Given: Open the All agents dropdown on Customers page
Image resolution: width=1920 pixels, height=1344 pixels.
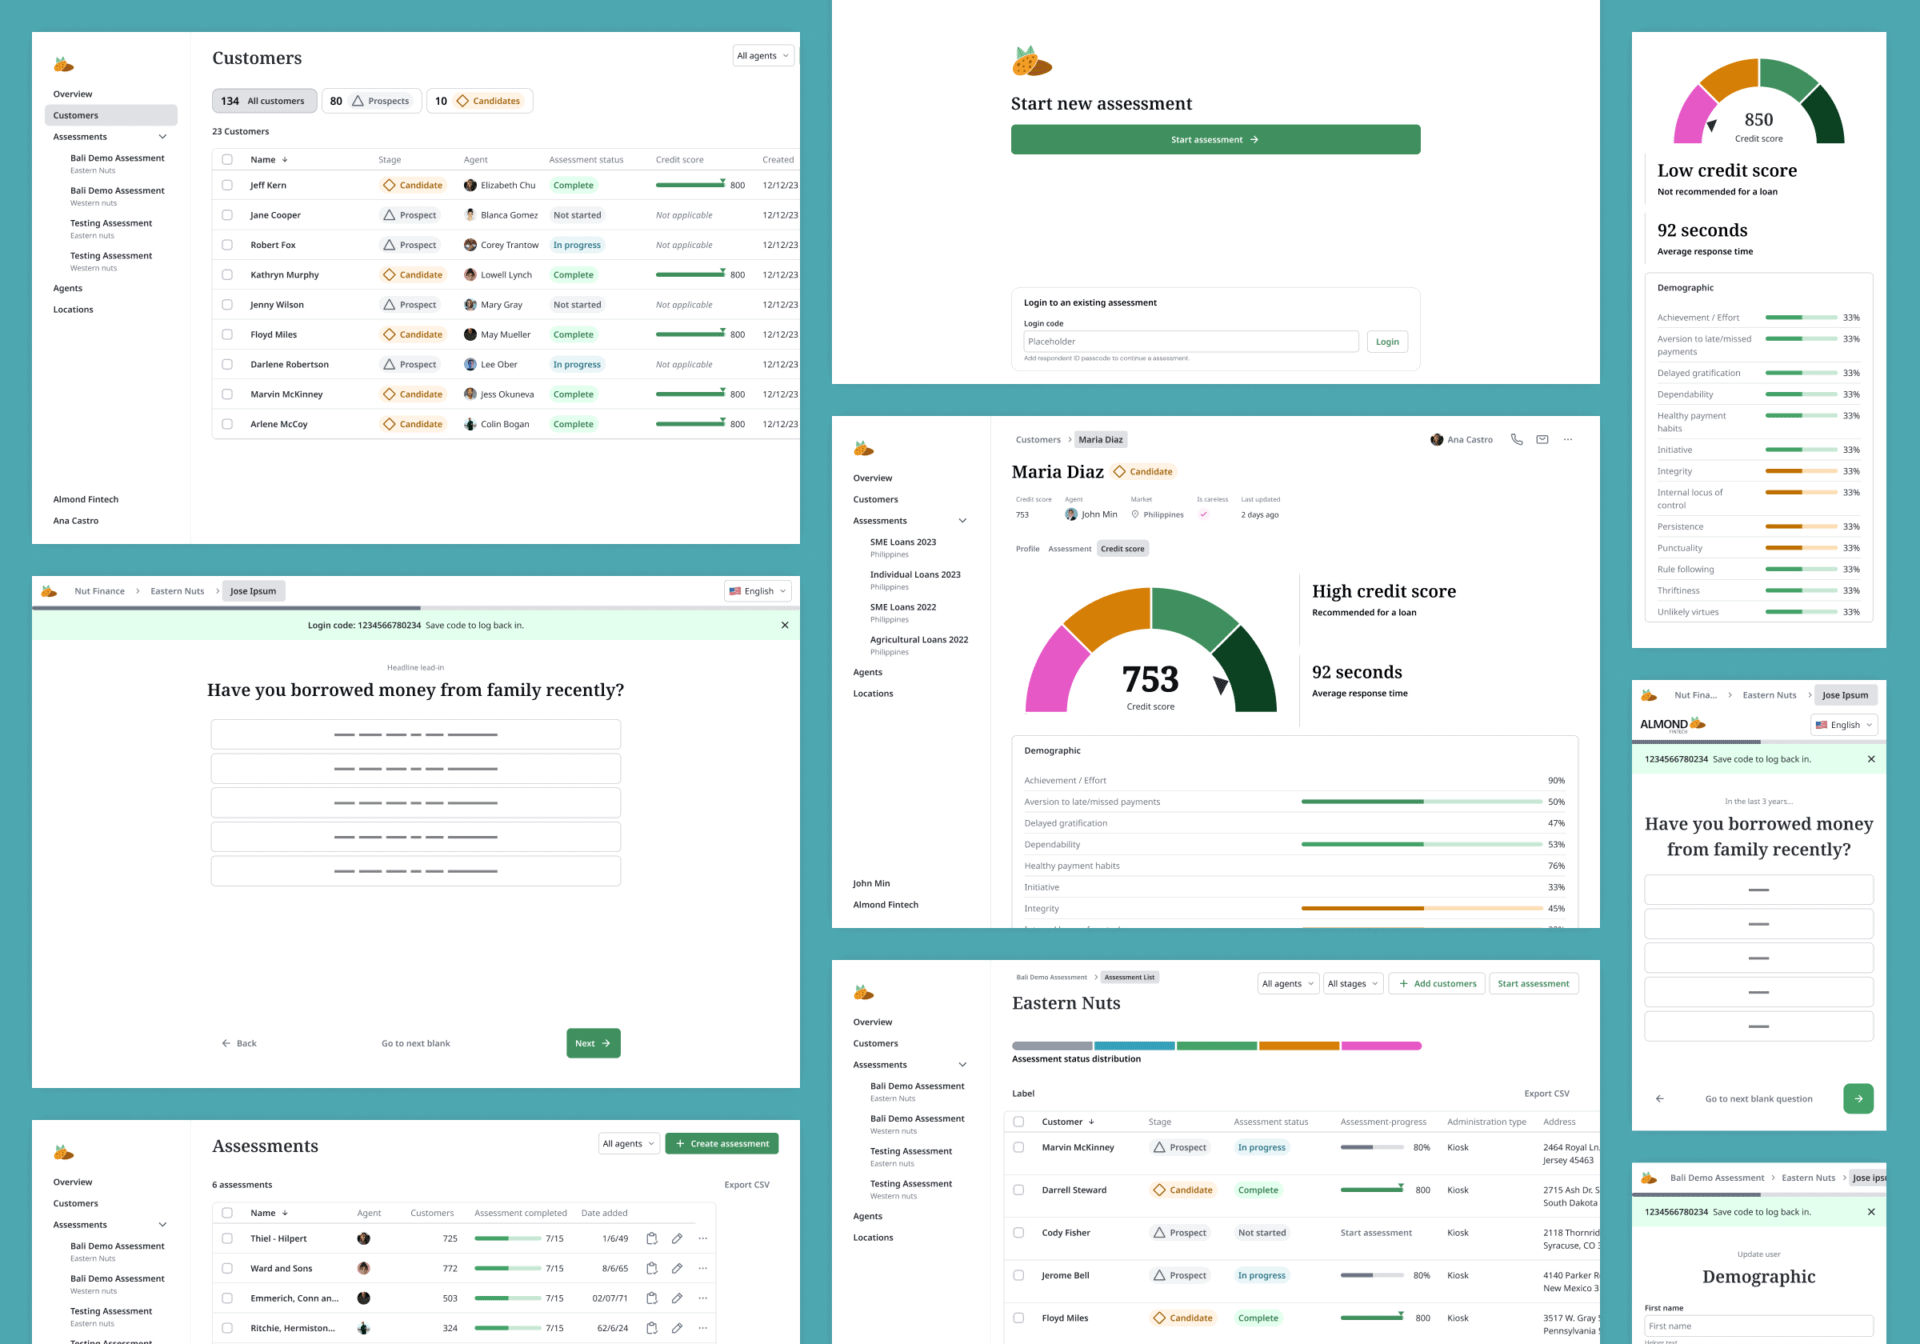Looking at the screenshot, I should (763, 56).
